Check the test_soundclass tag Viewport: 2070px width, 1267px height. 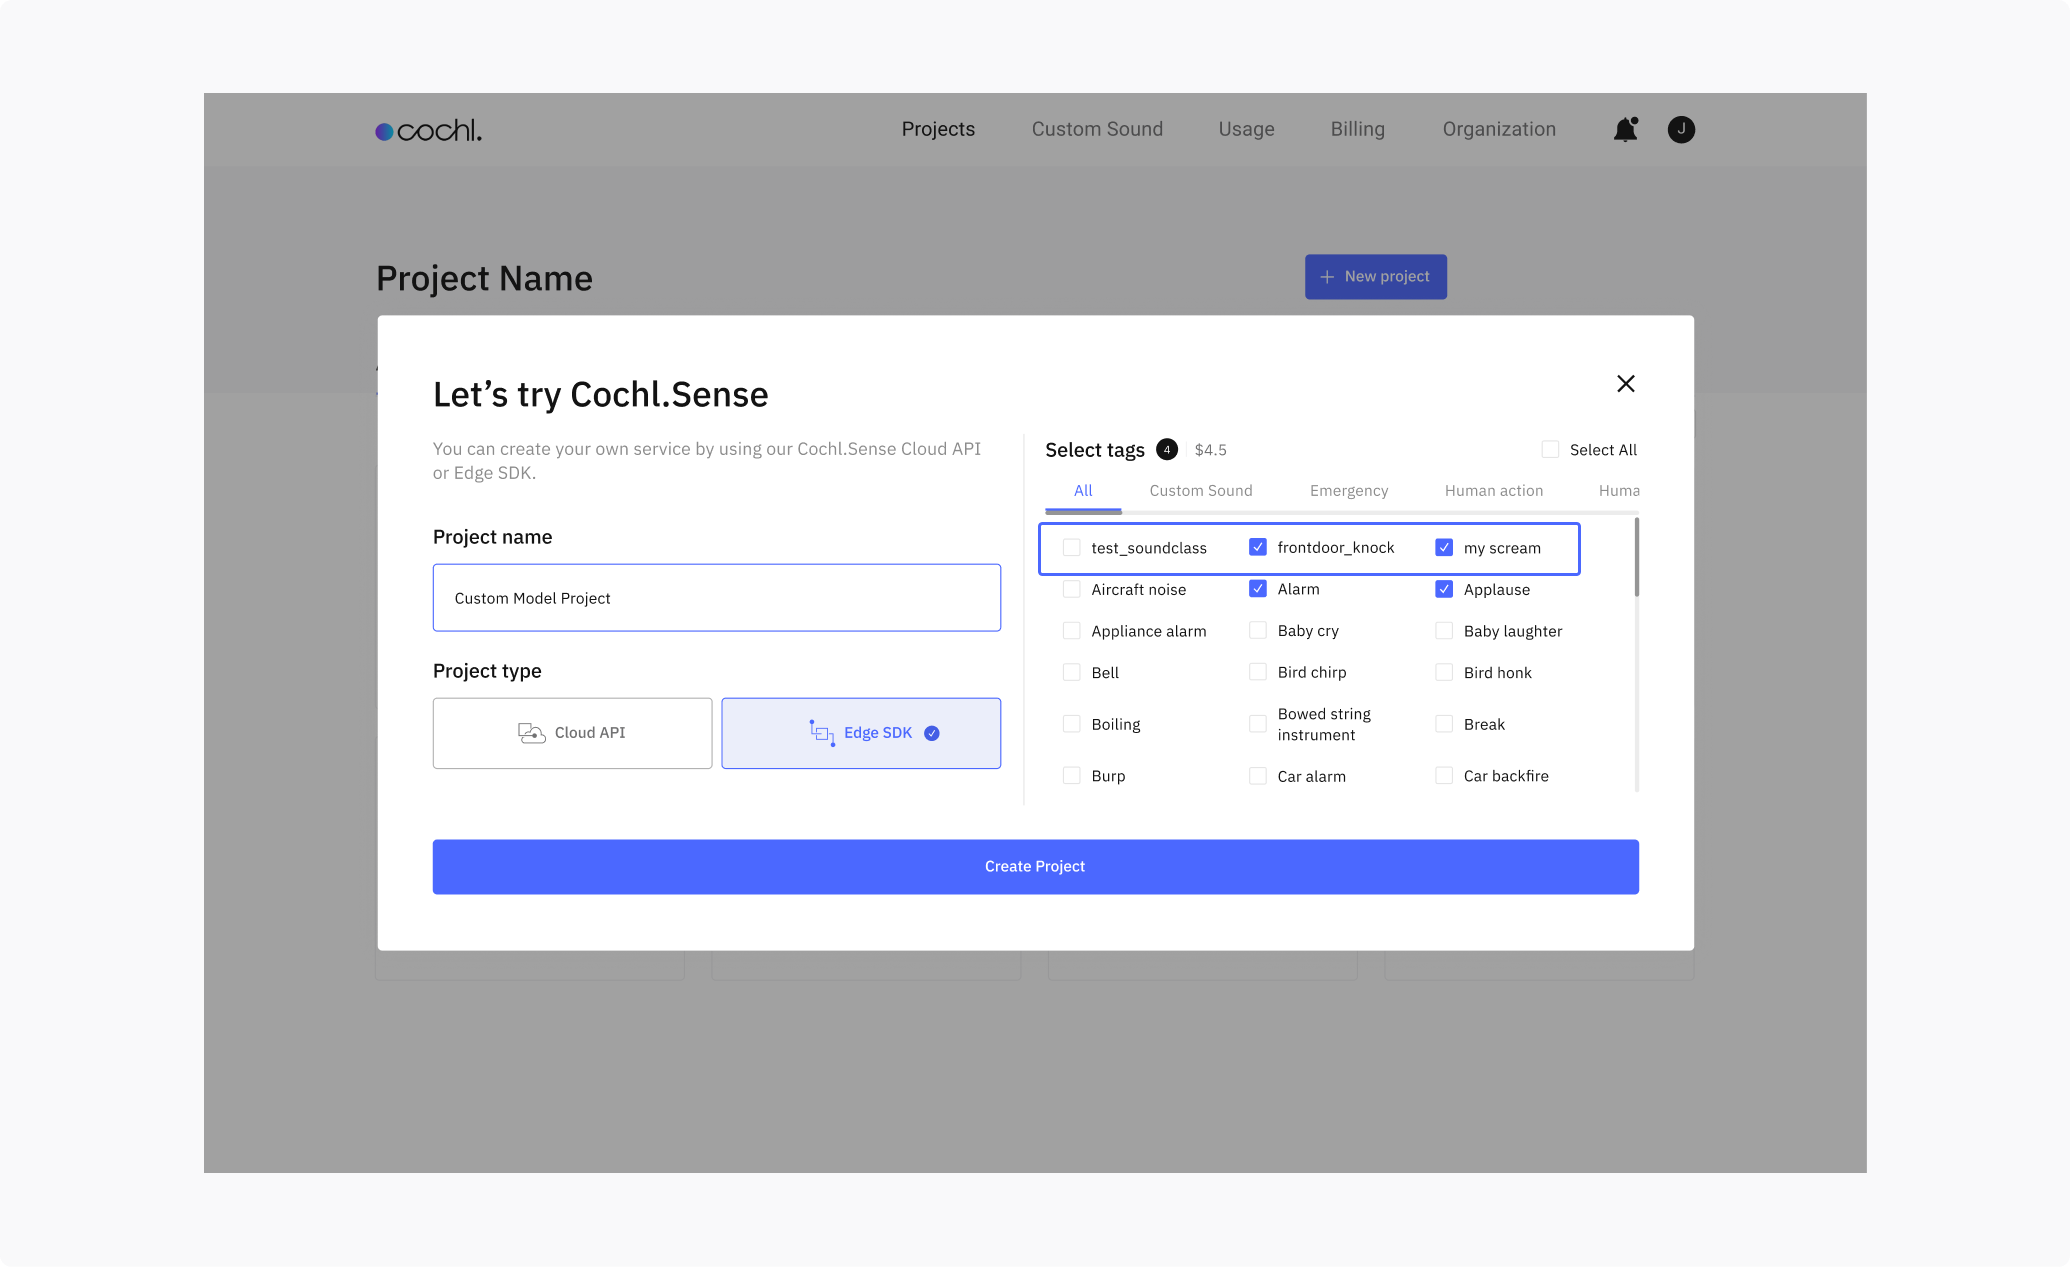point(1071,548)
